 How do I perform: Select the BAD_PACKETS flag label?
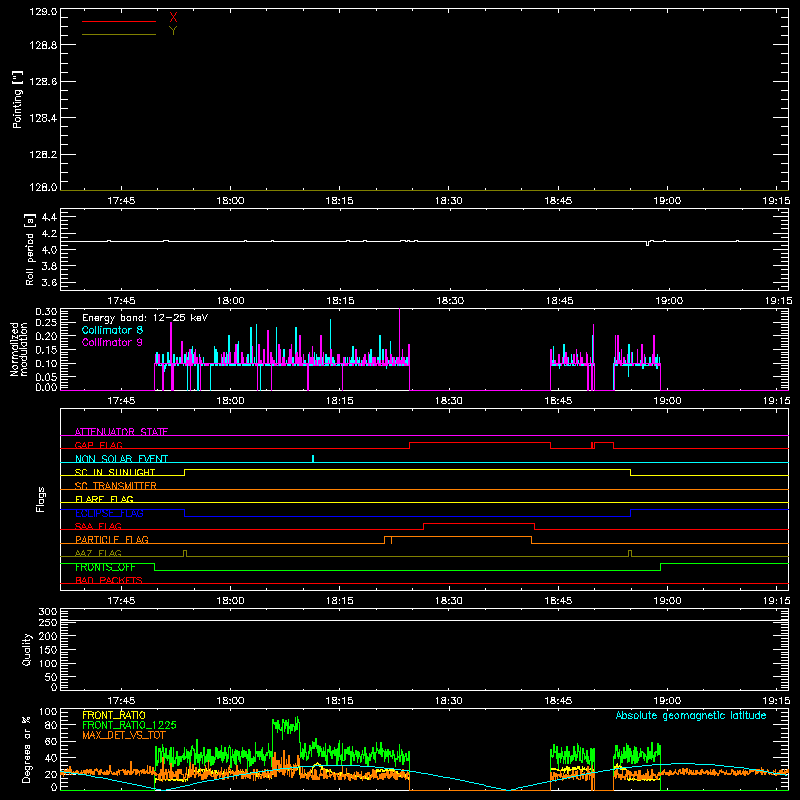(x=109, y=580)
